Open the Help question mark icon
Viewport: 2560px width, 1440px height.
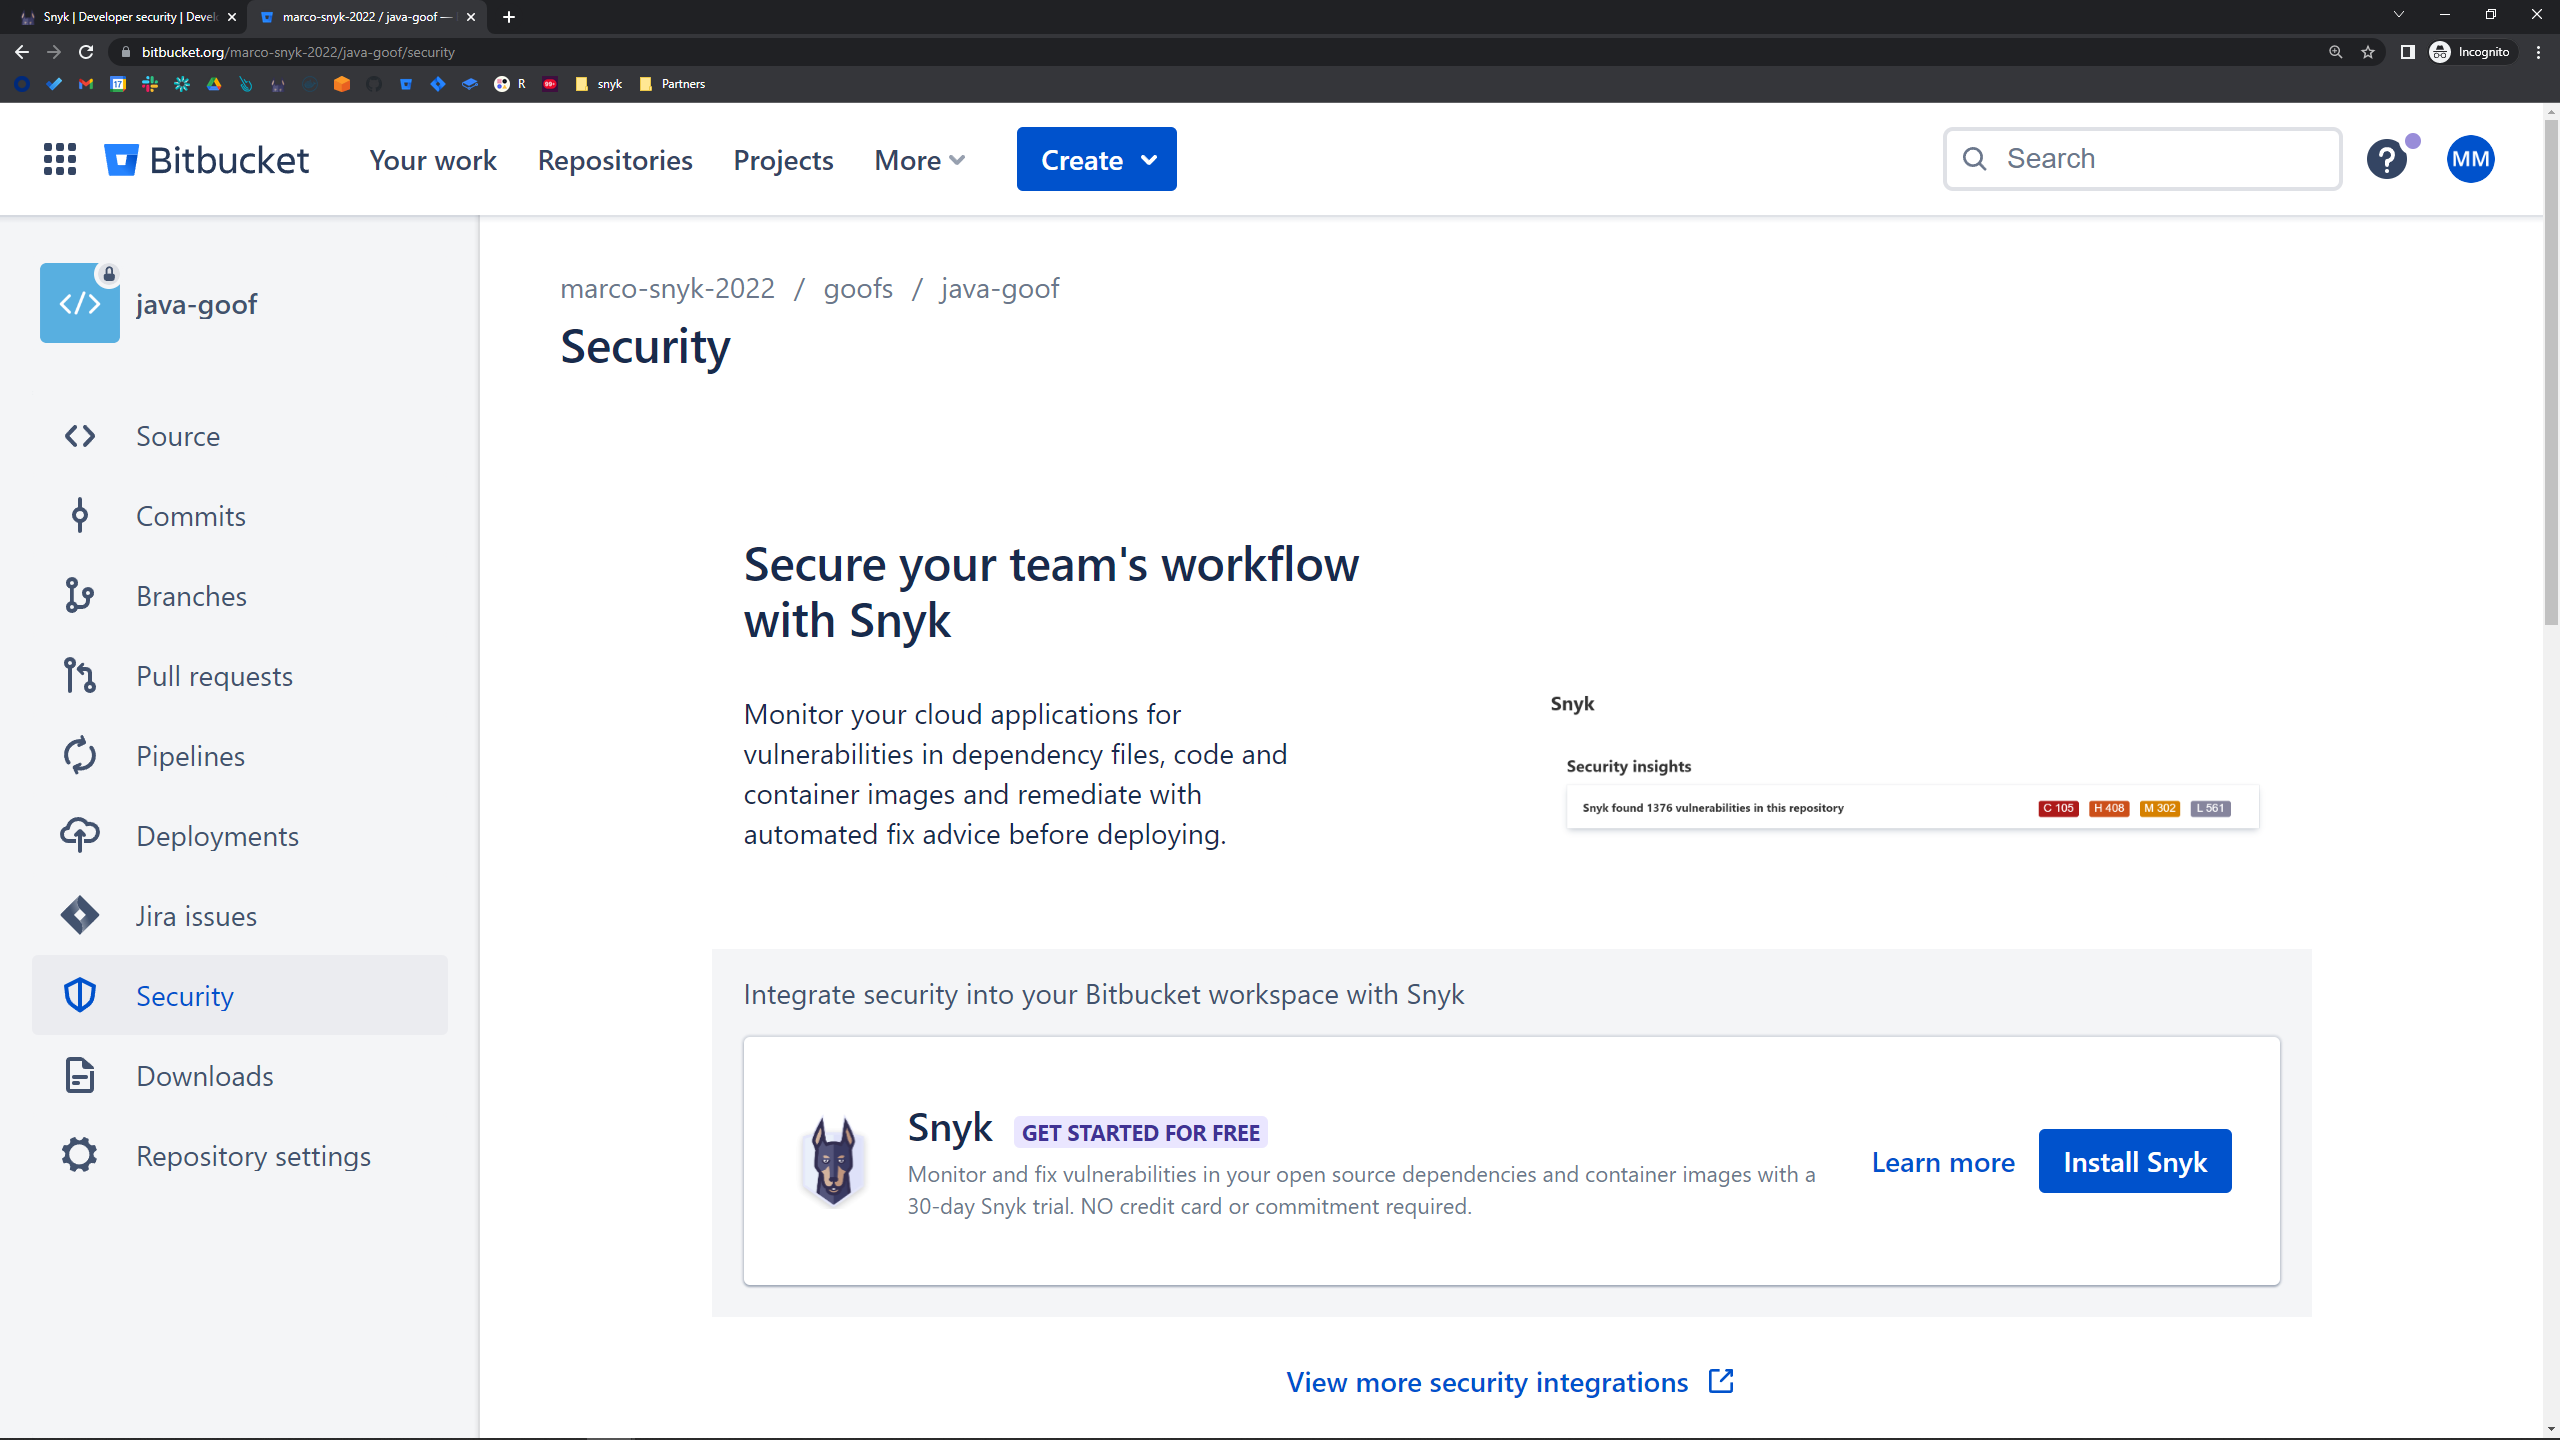[2387, 159]
